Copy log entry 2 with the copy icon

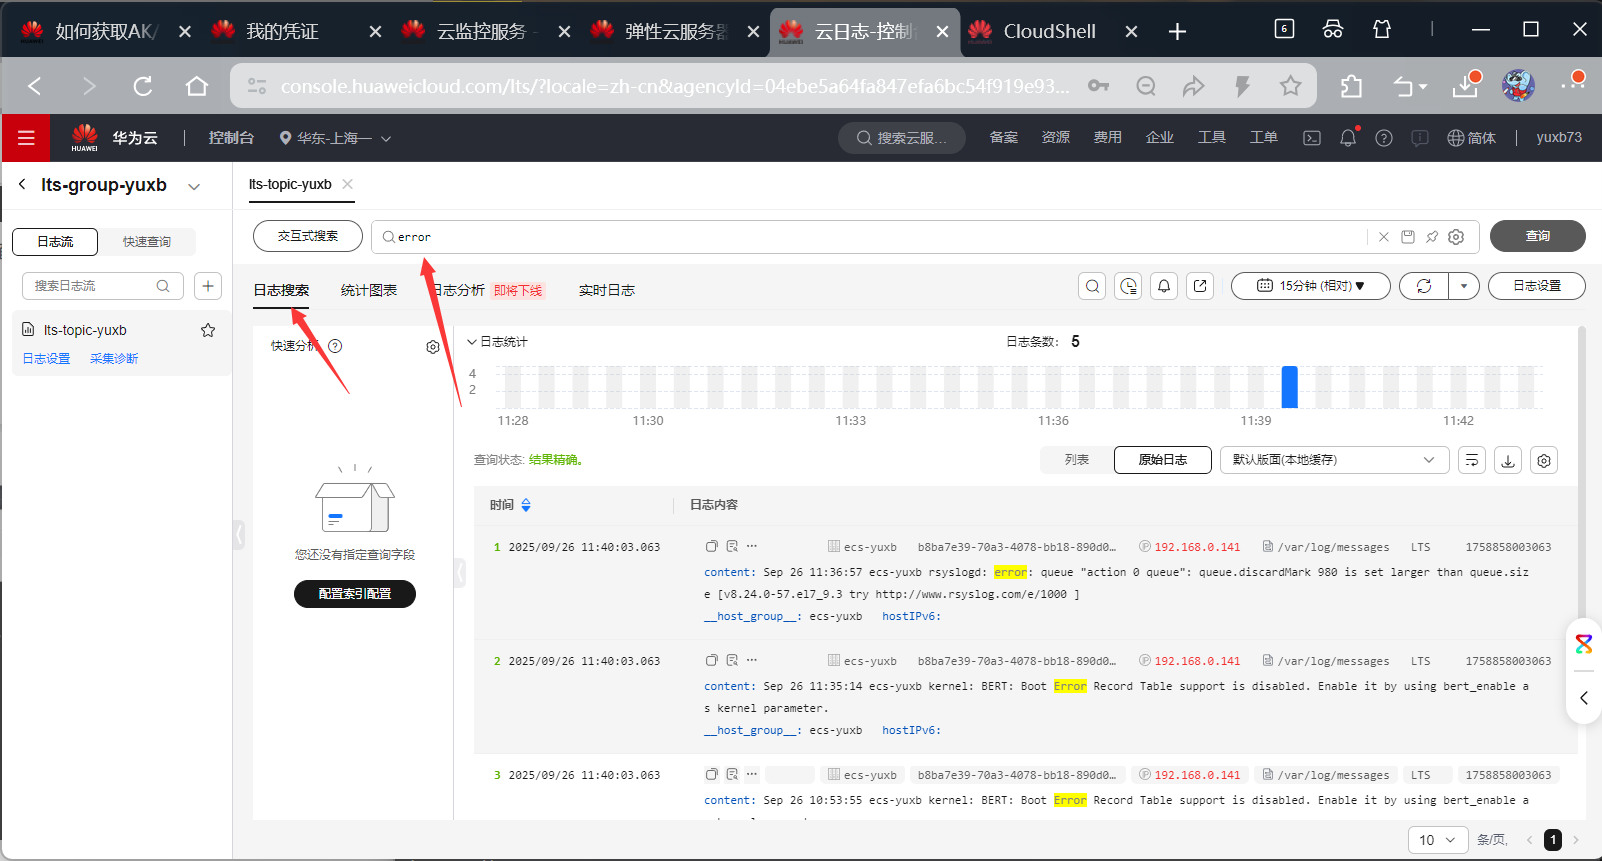(x=712, y=661)
